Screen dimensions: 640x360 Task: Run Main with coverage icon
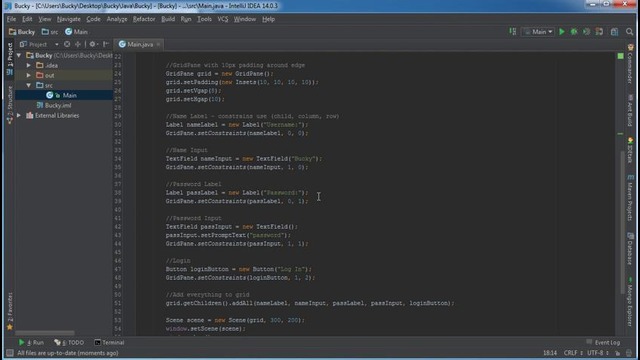587,32
